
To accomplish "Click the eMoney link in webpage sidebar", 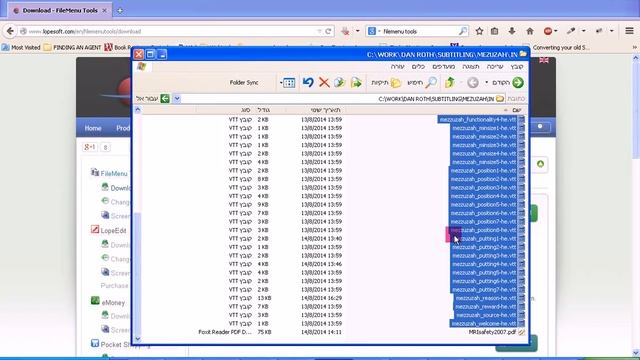I will [x=113, y=302].
